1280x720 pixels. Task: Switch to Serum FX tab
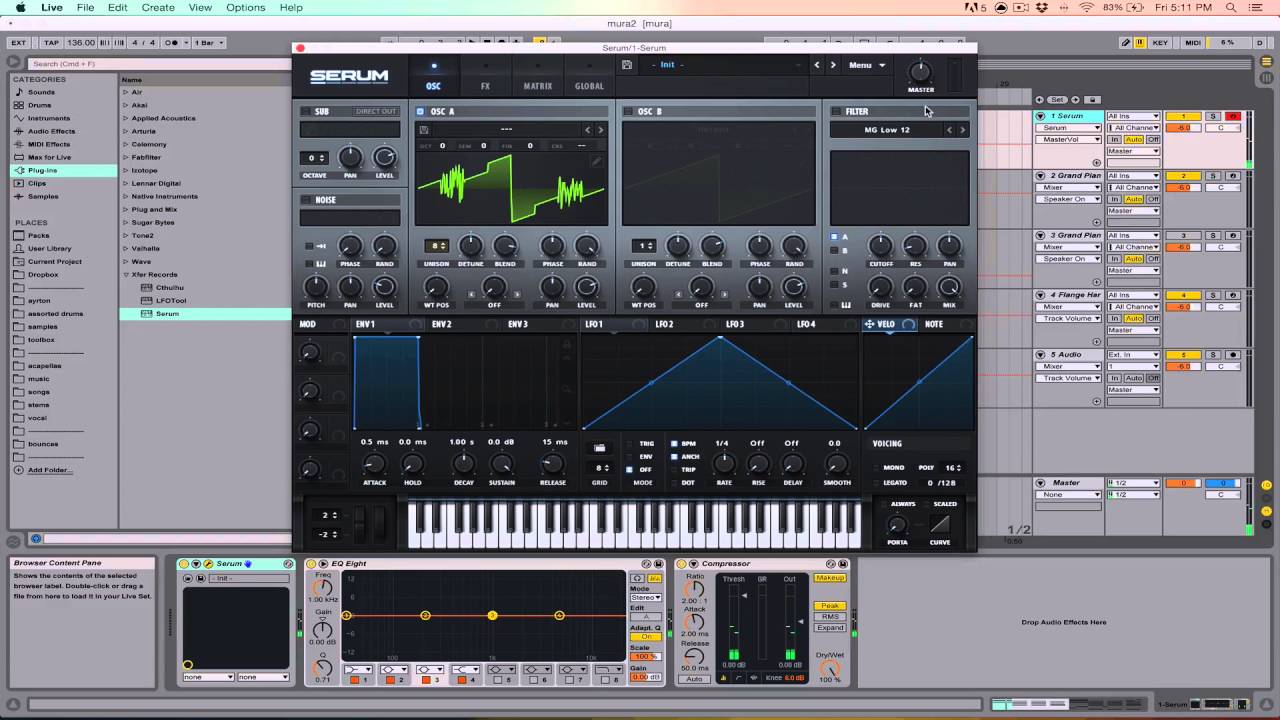coord(485,86)
